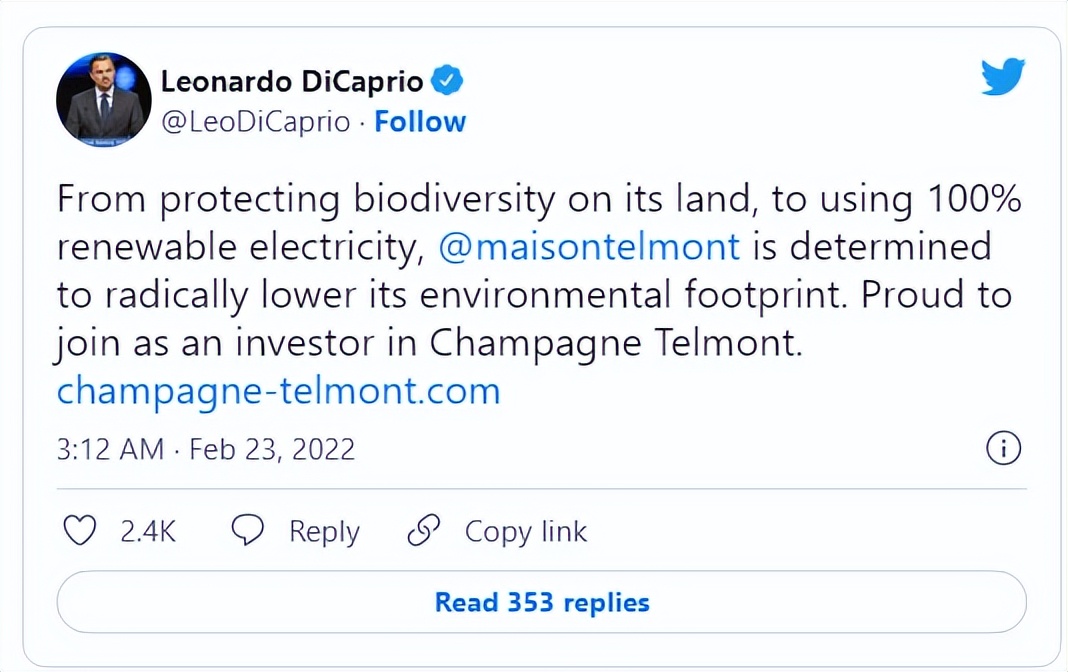Click the @LeoDiCaprio handle
Viewport: 1068px width, 672px height.
point(256,122)
